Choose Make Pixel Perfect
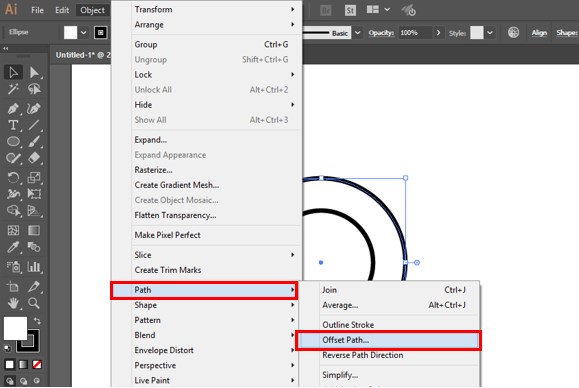Image resolution: width=579 pixels, height=388 pixels. tap(216, 235)
